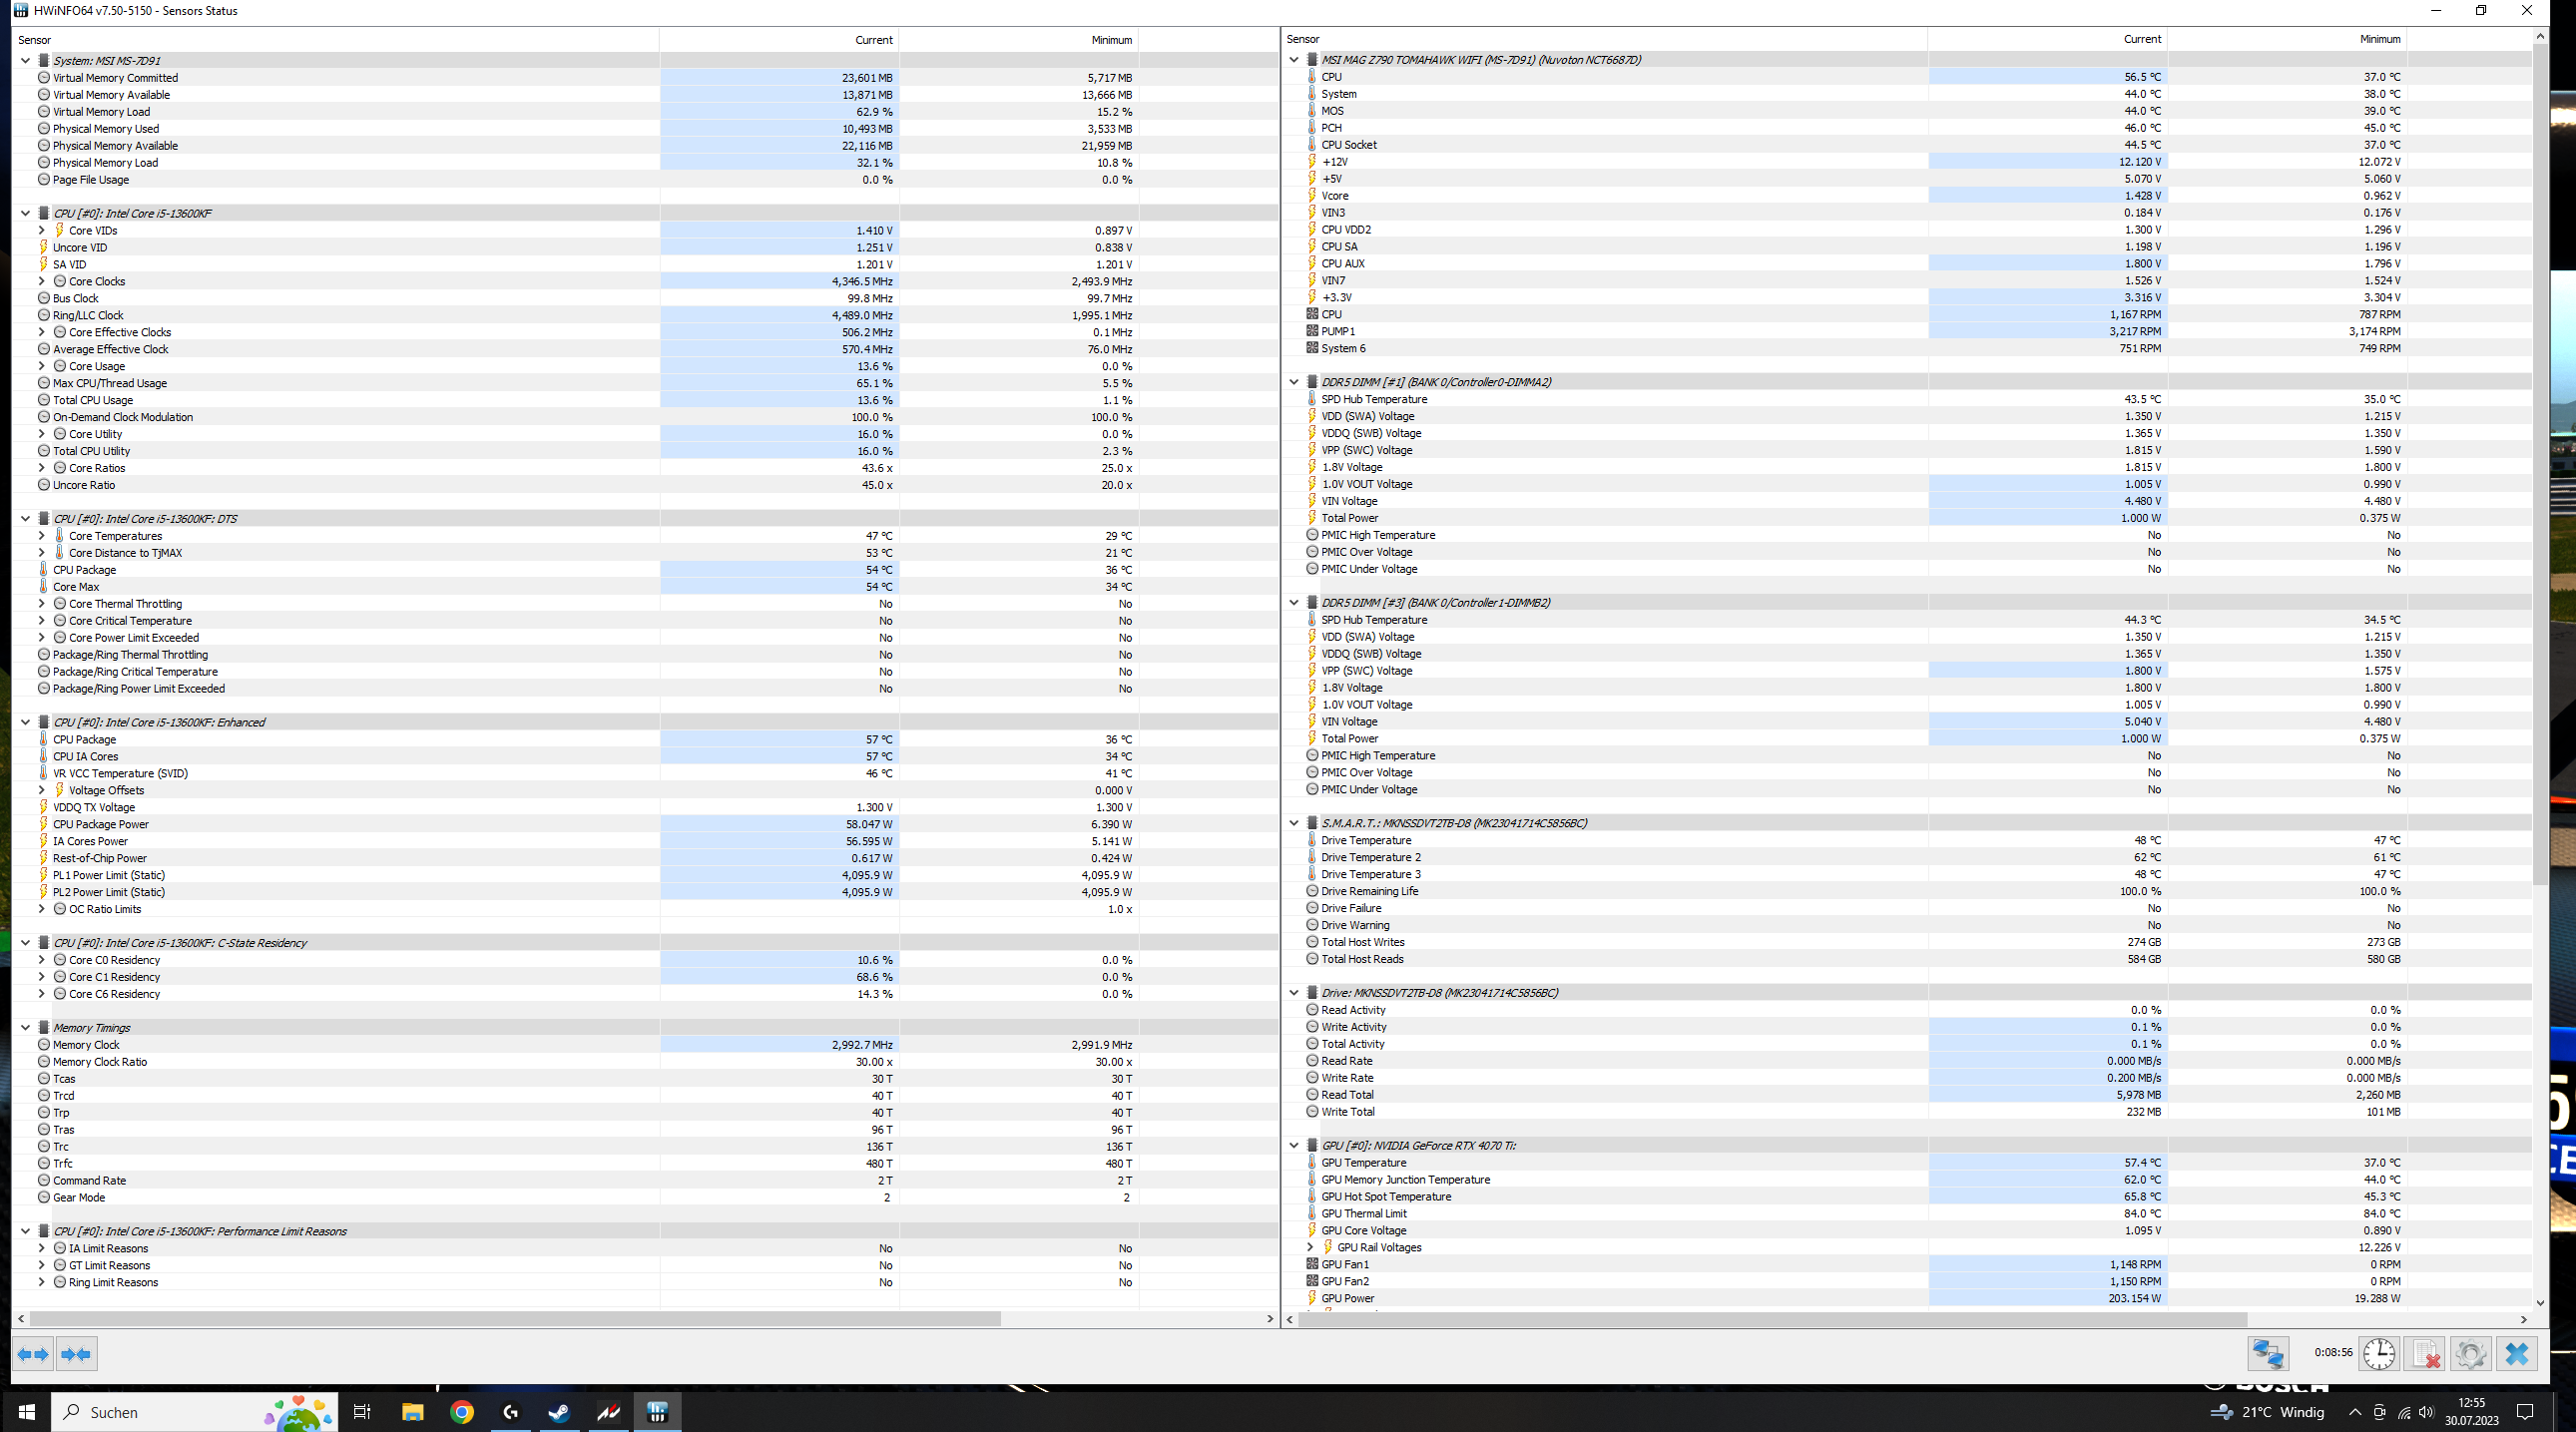Click the clock reset-timer icon
This screenshot has width=2576, height=1432.
[2378, 1354]
